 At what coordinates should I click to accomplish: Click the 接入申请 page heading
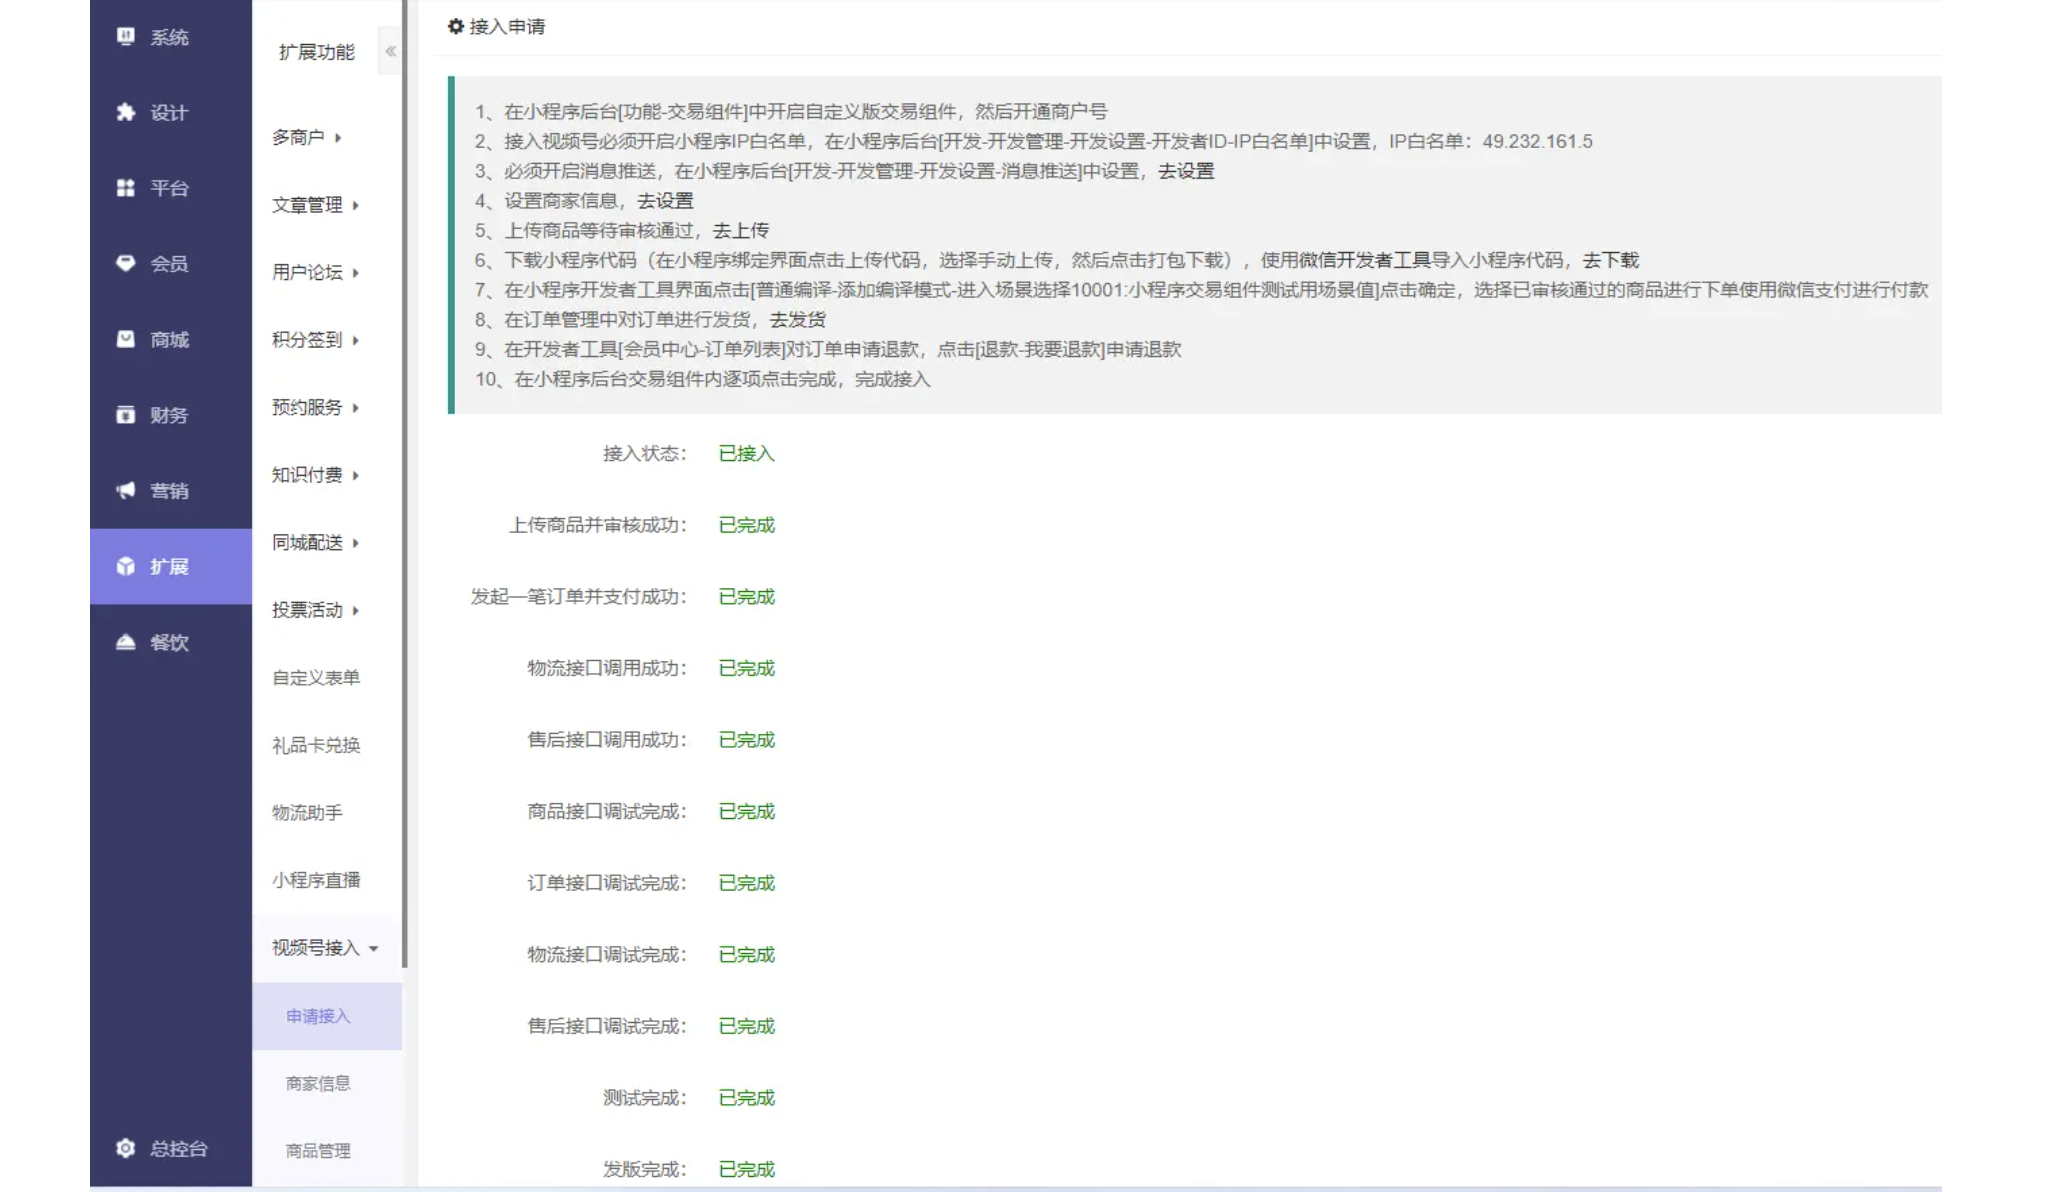pyautogui.click(x=507, y=27)
